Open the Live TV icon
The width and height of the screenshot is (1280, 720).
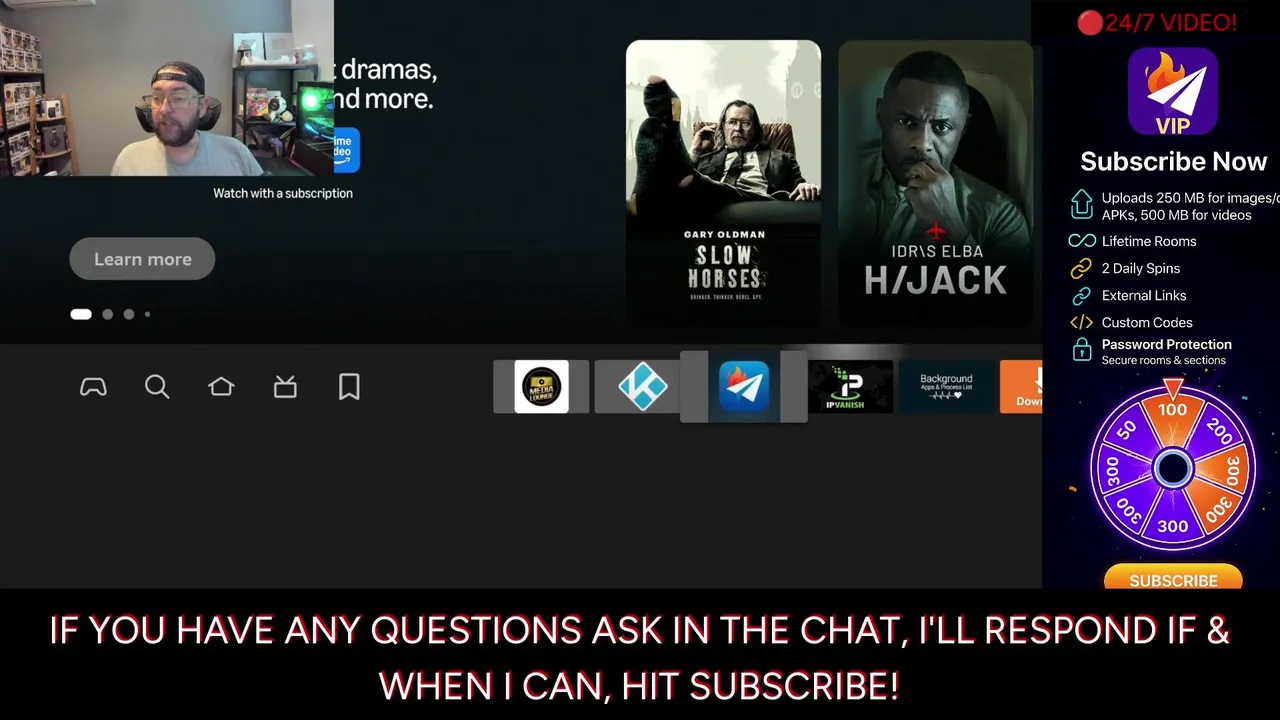coord(285,387)
